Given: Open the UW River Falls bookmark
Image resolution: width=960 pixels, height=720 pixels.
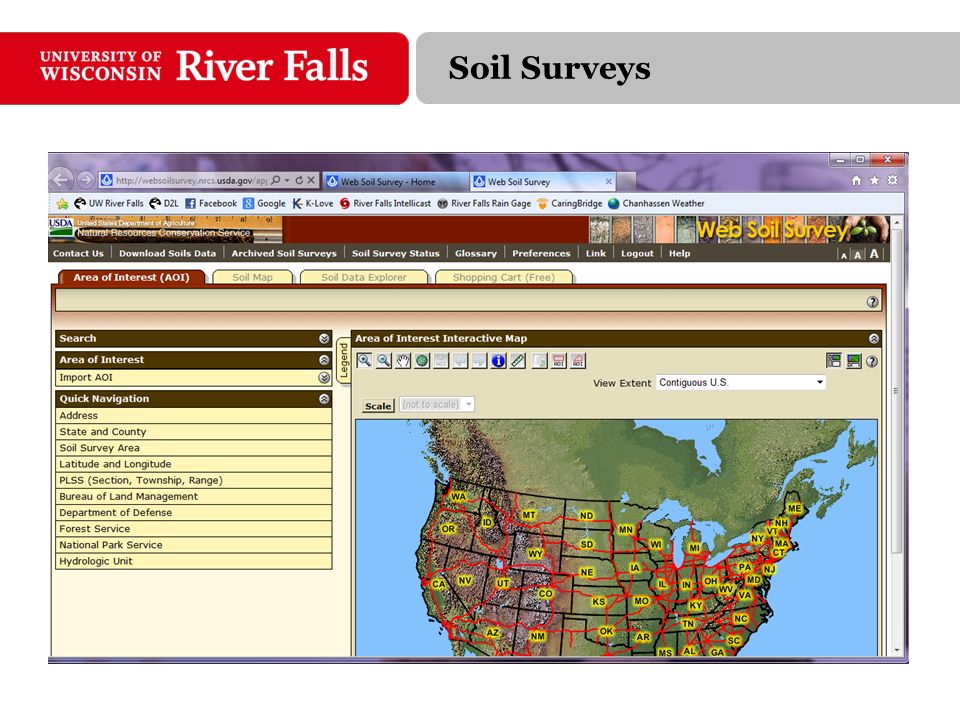Looking at the screenshot, I should [x=109, y=203].
